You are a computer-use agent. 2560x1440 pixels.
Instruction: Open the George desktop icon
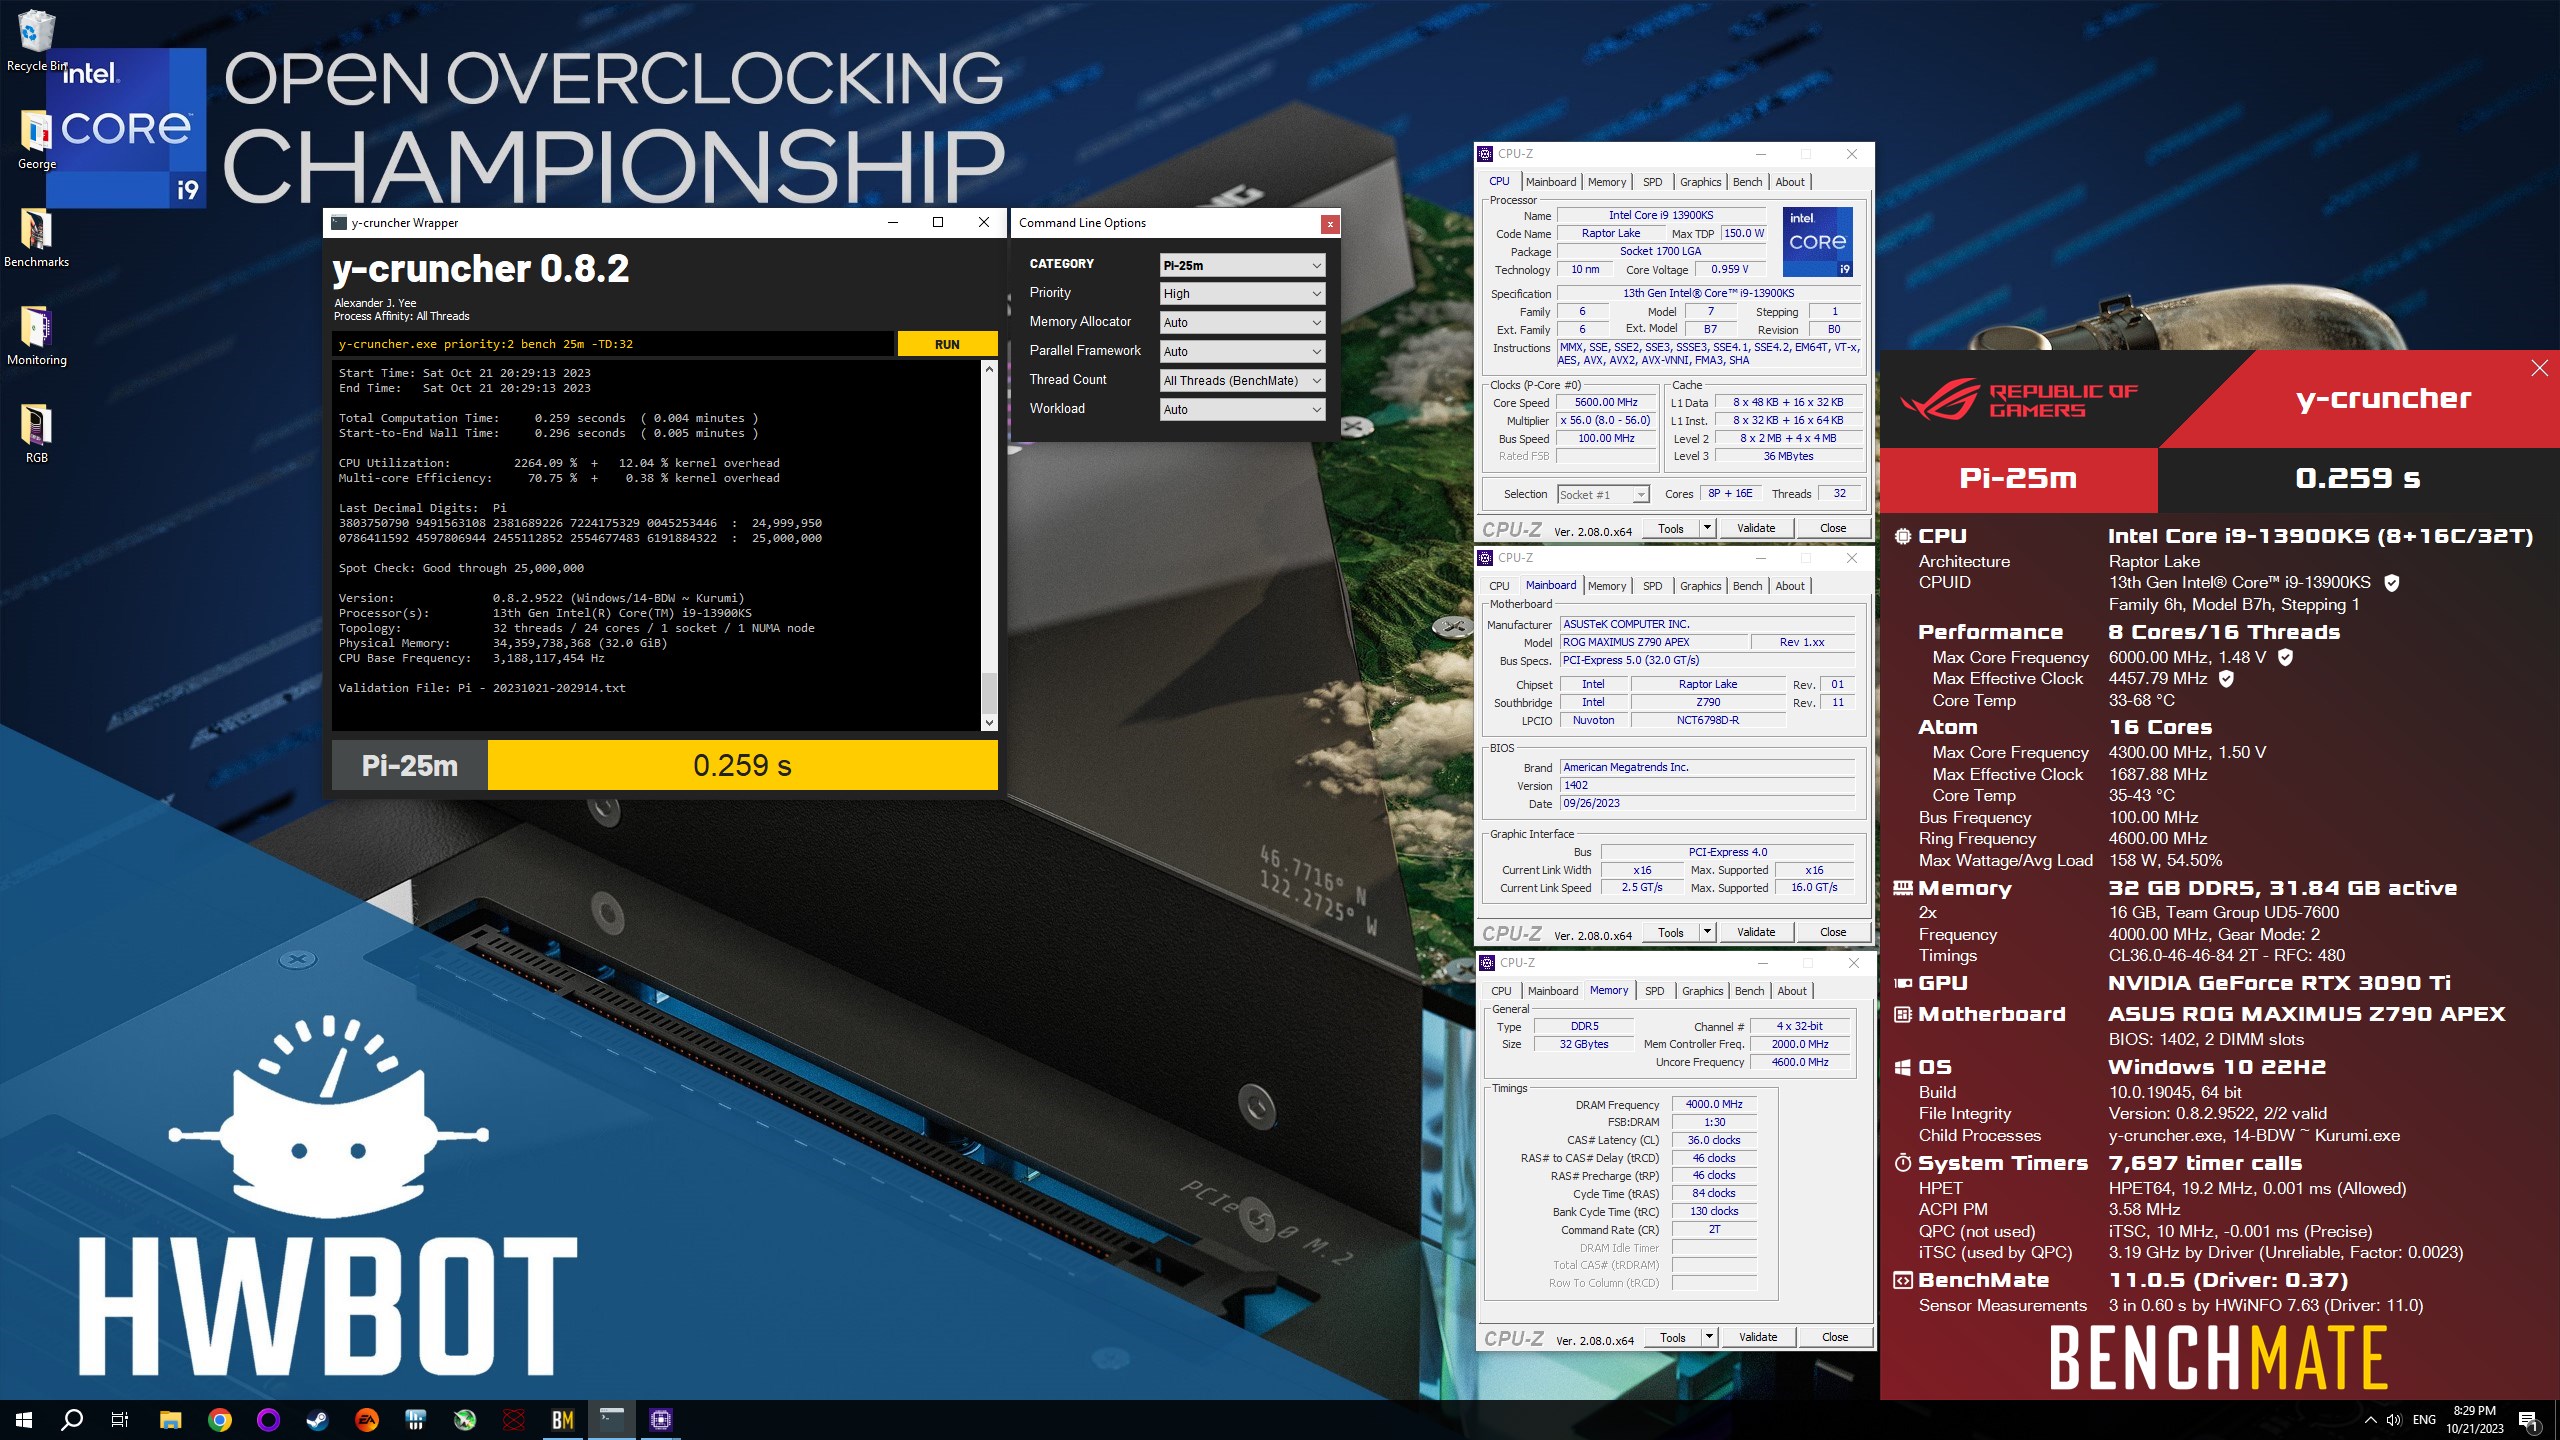37,140
